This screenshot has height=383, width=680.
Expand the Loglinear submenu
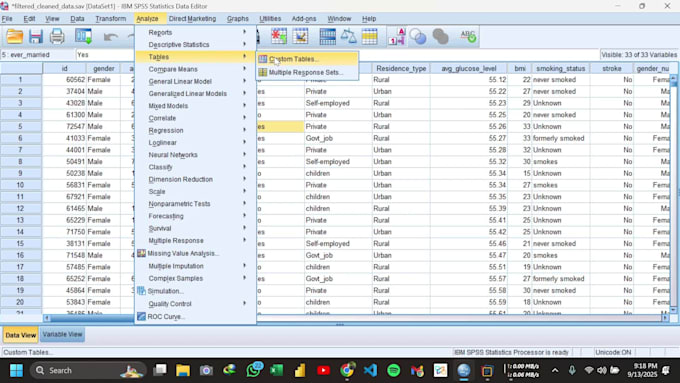point(195,143)
